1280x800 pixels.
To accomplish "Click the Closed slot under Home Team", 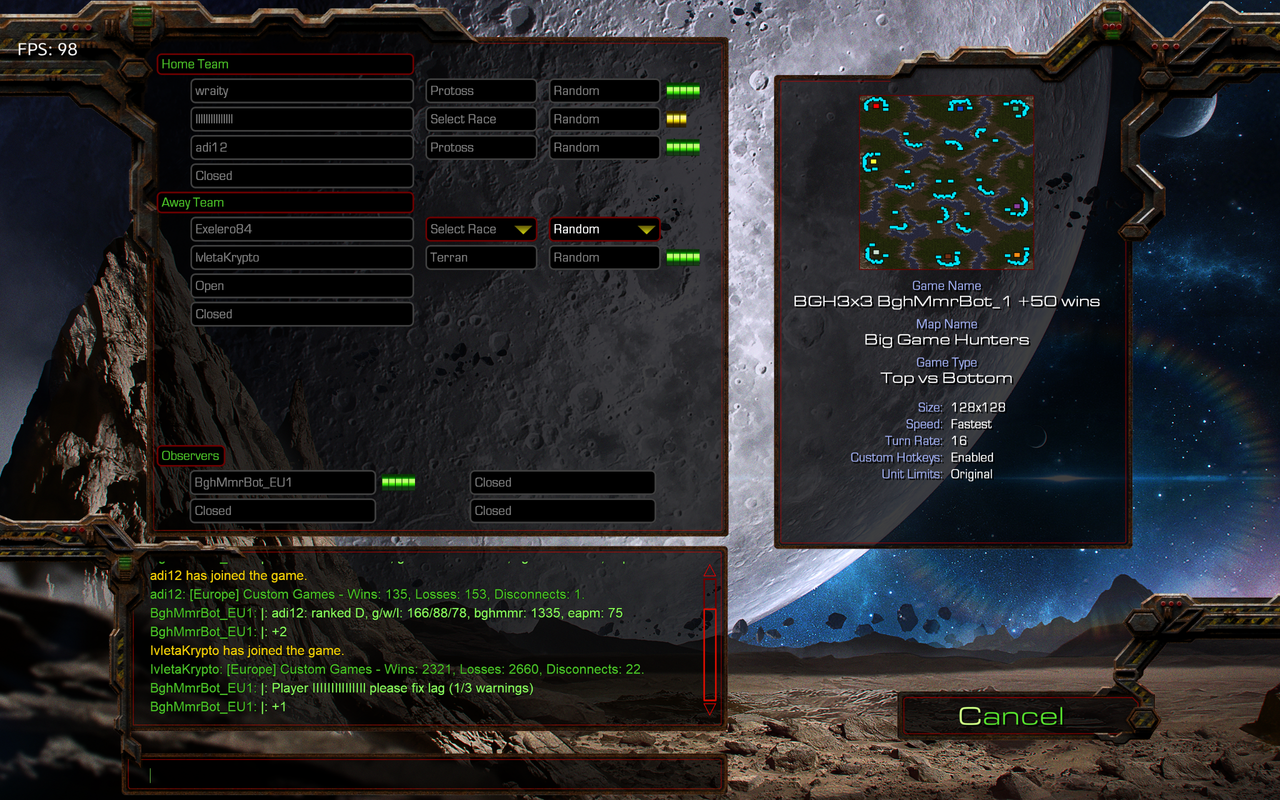I will tap(302, 176).
